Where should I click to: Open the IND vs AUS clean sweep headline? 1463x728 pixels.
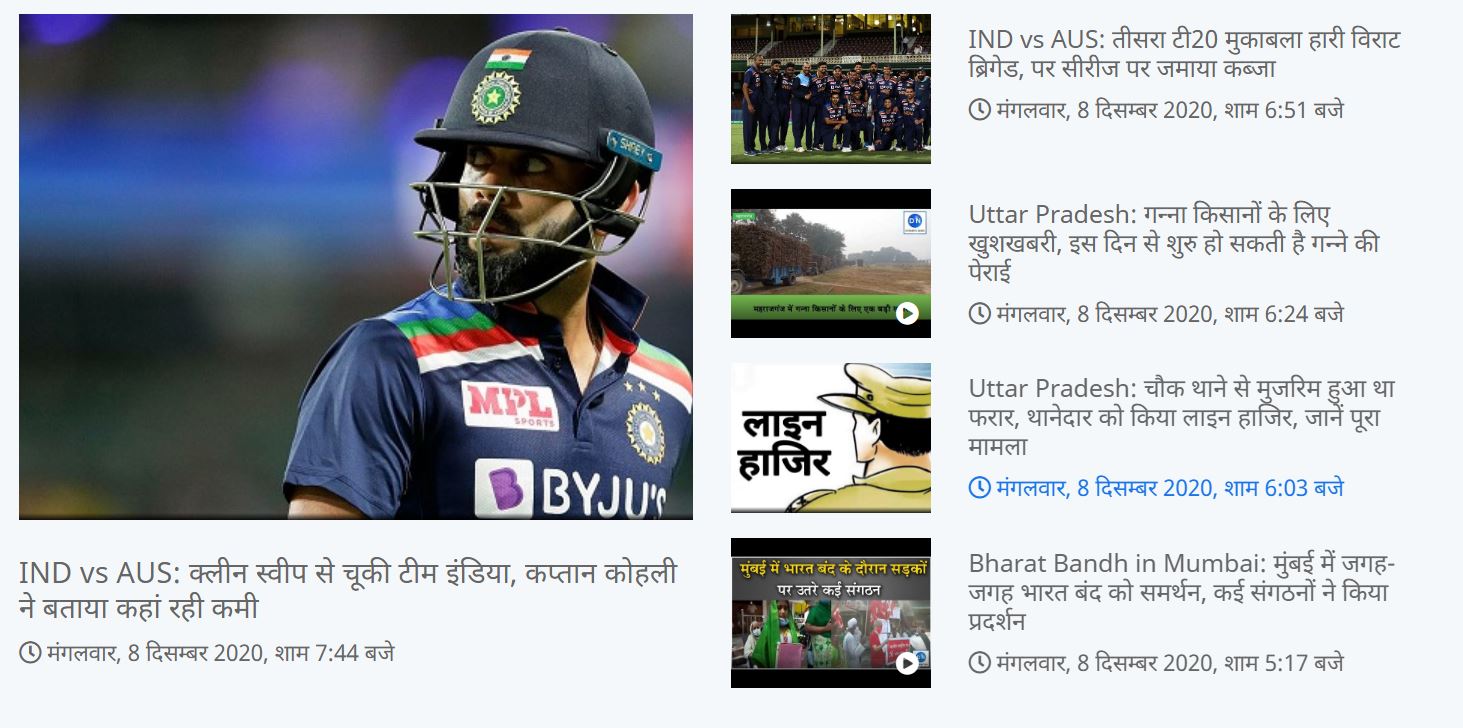pos(348,590)
